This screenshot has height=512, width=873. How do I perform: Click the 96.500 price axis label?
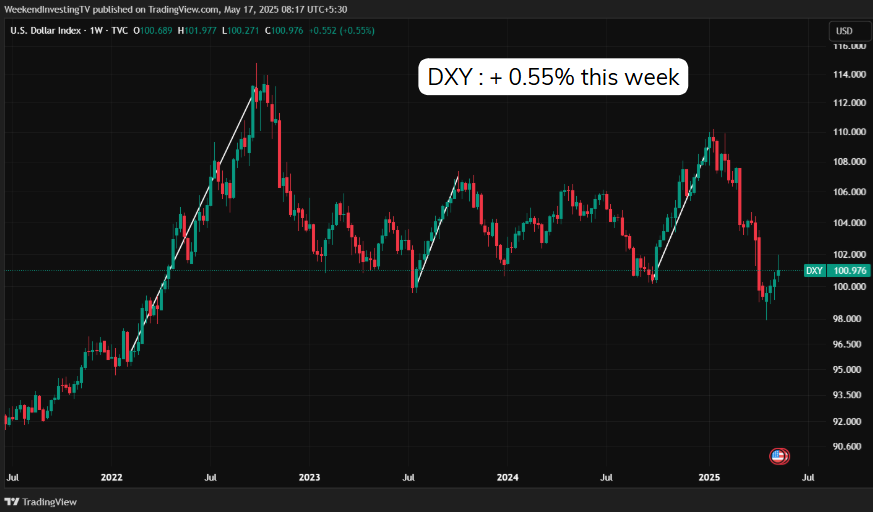(849, 344)
